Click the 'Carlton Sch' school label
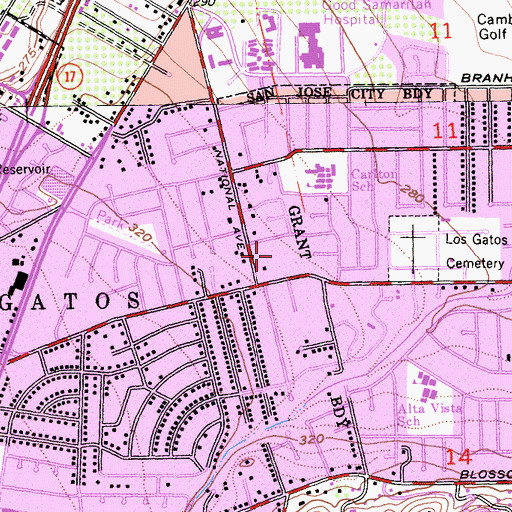This screenshot has height=512, width=512. pos(374,180)
